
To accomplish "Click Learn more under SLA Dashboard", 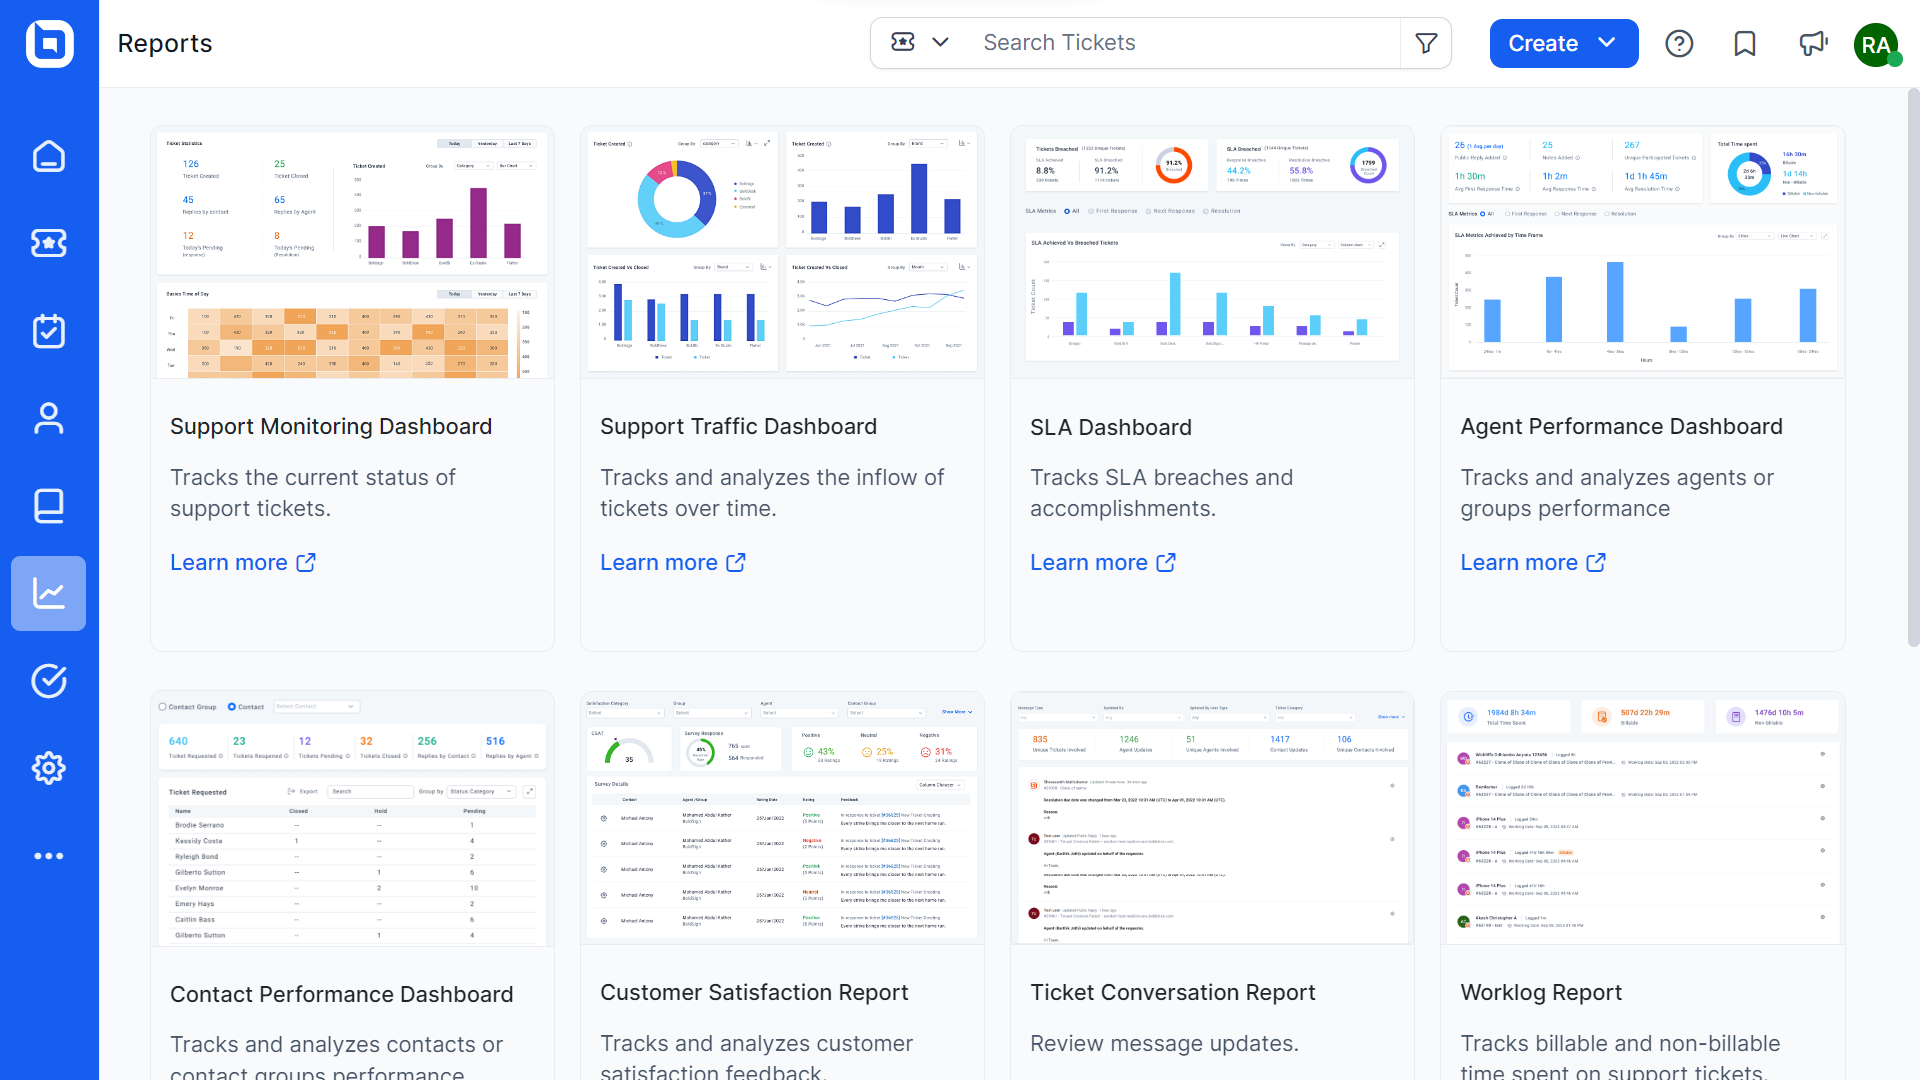I will (1090, 562).
